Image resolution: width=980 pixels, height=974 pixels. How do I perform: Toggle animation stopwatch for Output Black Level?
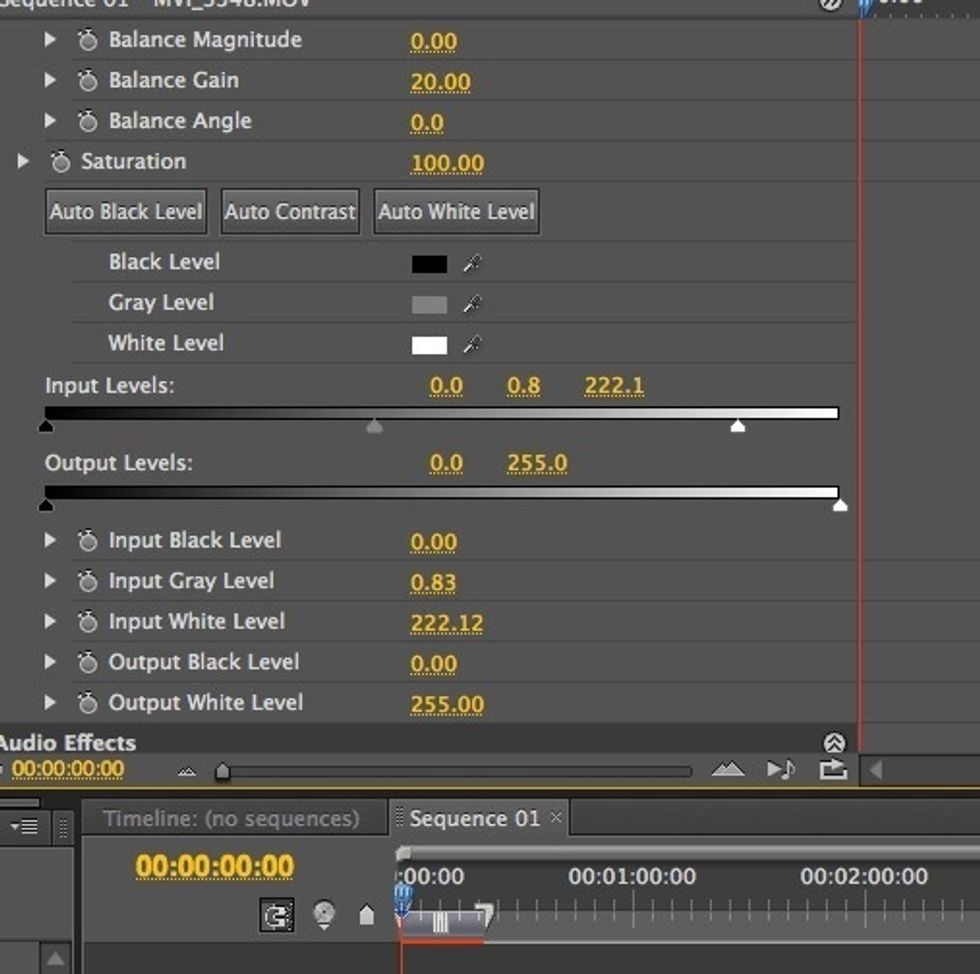tap(88, 662)
